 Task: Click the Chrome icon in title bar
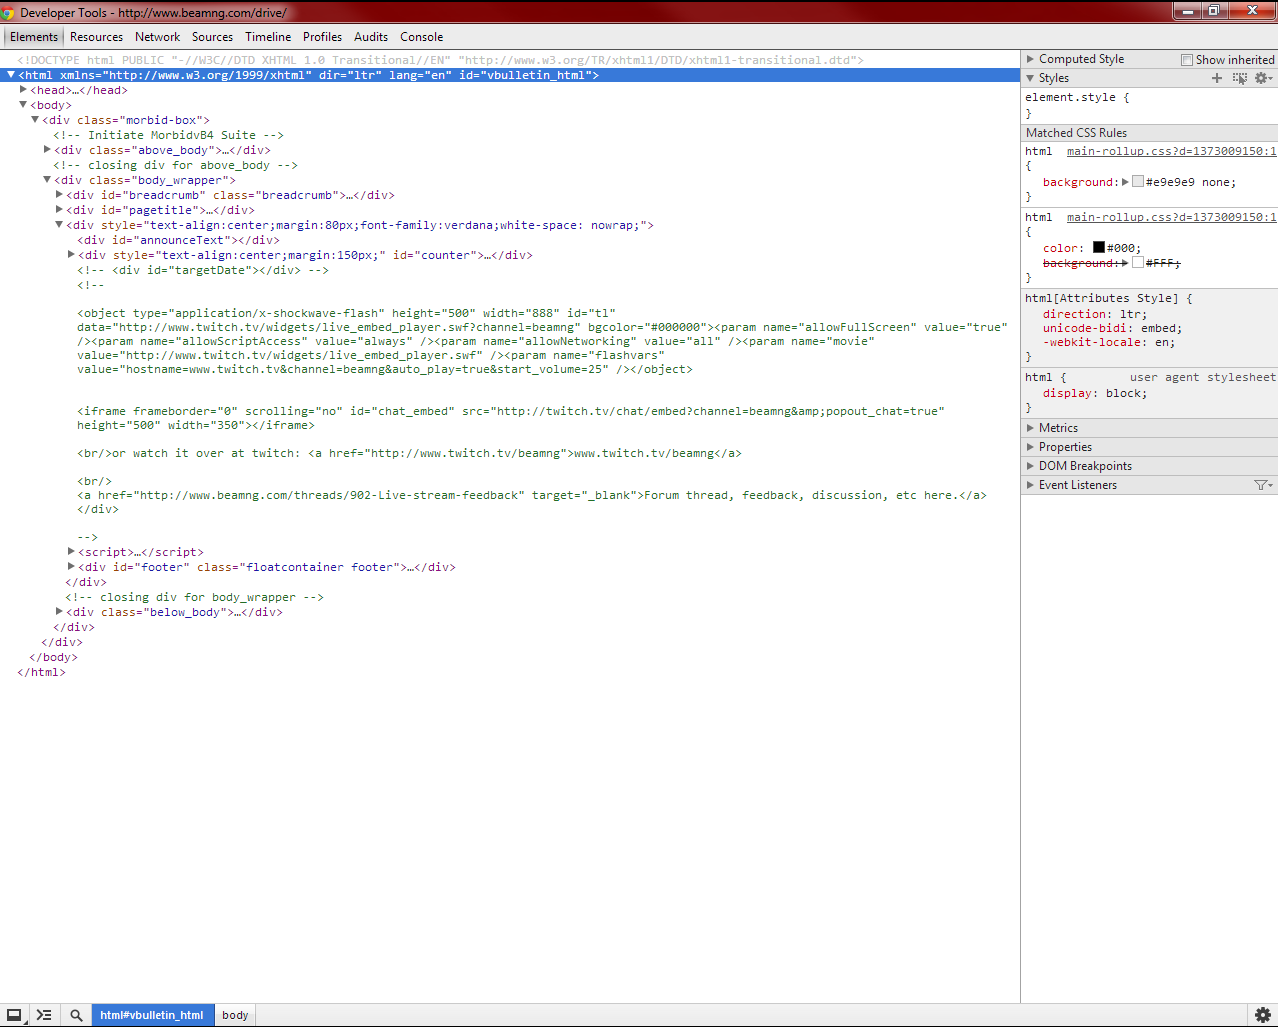pyautogui.click(x=8, y=12)
